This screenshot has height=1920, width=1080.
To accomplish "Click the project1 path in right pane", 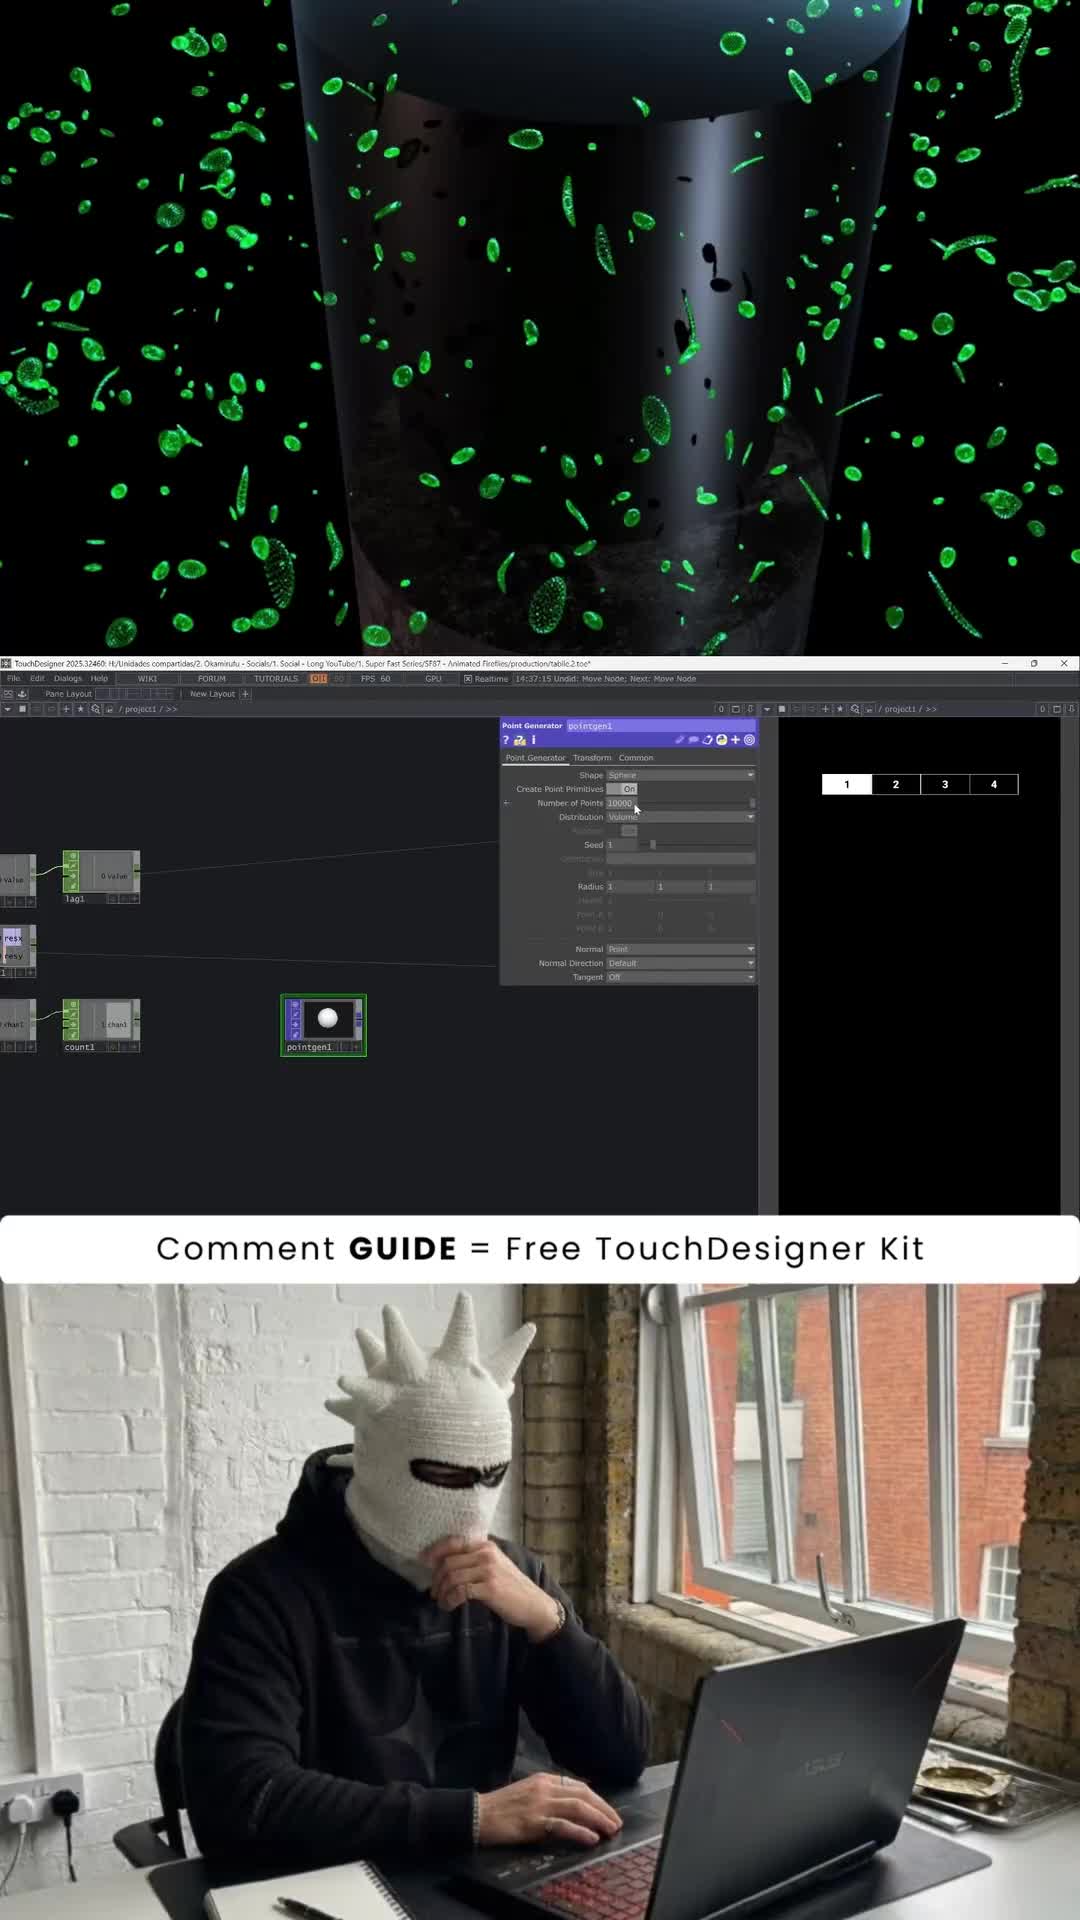I will click(900, 709).
